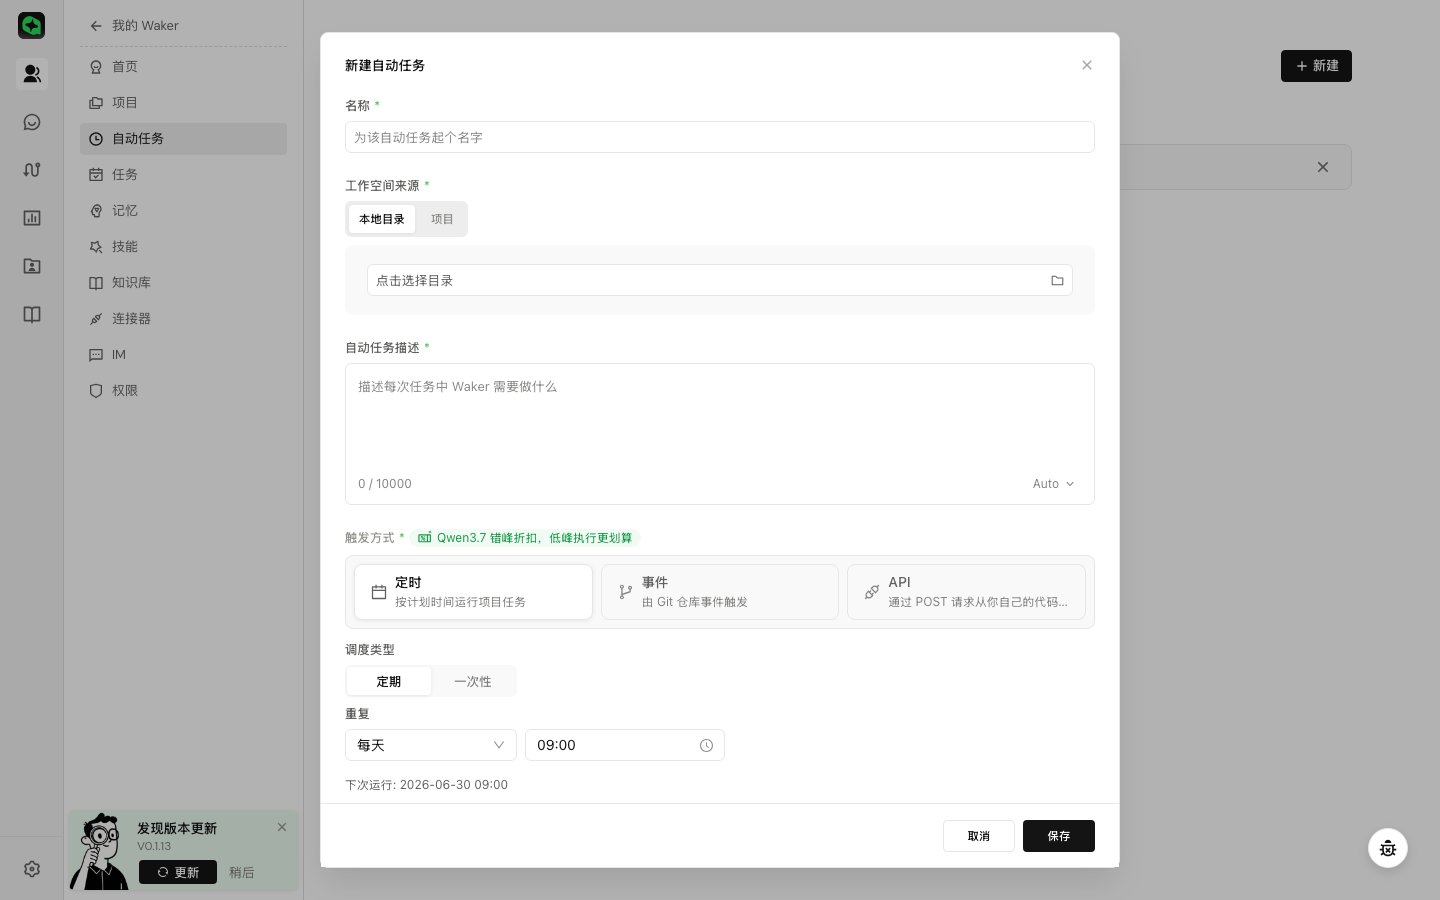
Task: Click the 下次运行: 2026-06-30 09:00 text
Action: (427, 785)
